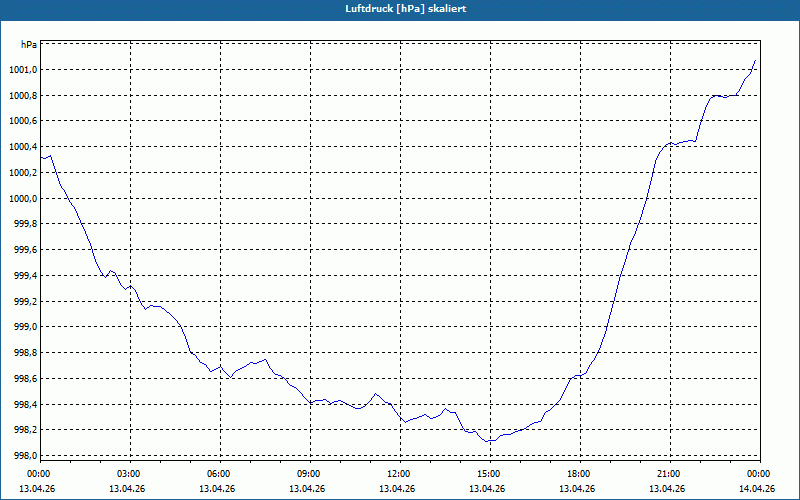
Task: Select the y-axis value '1000,2'
Action: click(x=23, y=173)
